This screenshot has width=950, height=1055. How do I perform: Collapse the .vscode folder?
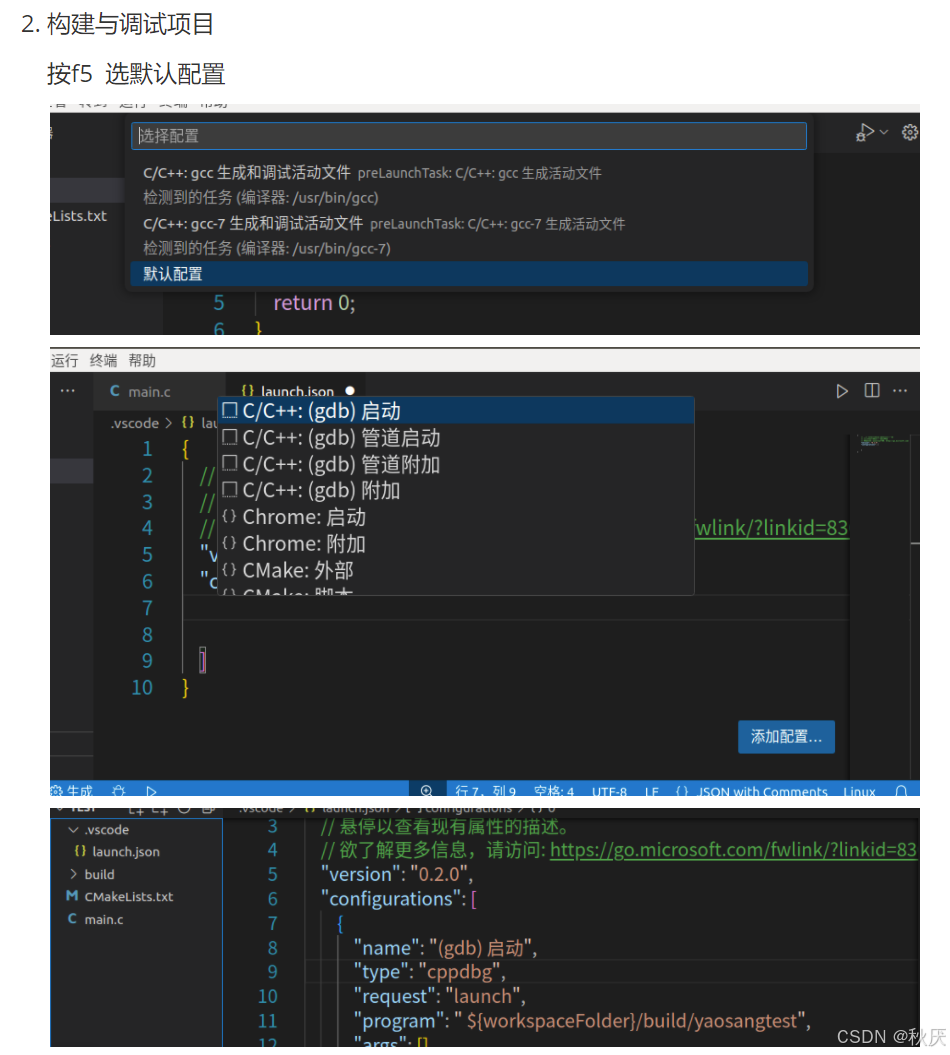[75, 829]
